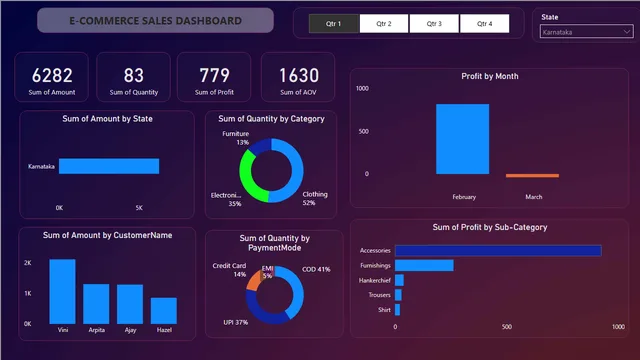
Task: Click the Sum of Amount by State title
Action: [107, 119]
